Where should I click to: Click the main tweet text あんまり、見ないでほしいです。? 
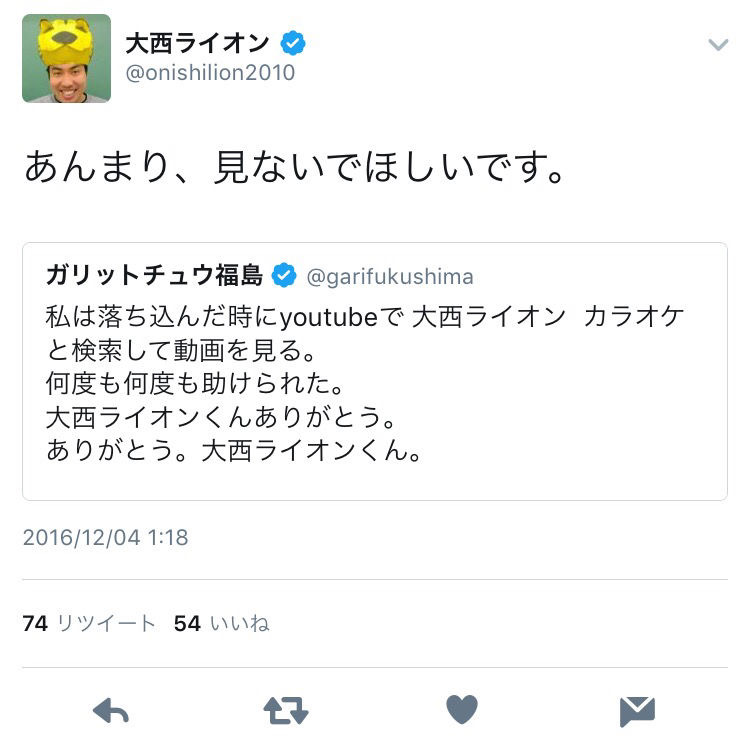pos(295,167)
